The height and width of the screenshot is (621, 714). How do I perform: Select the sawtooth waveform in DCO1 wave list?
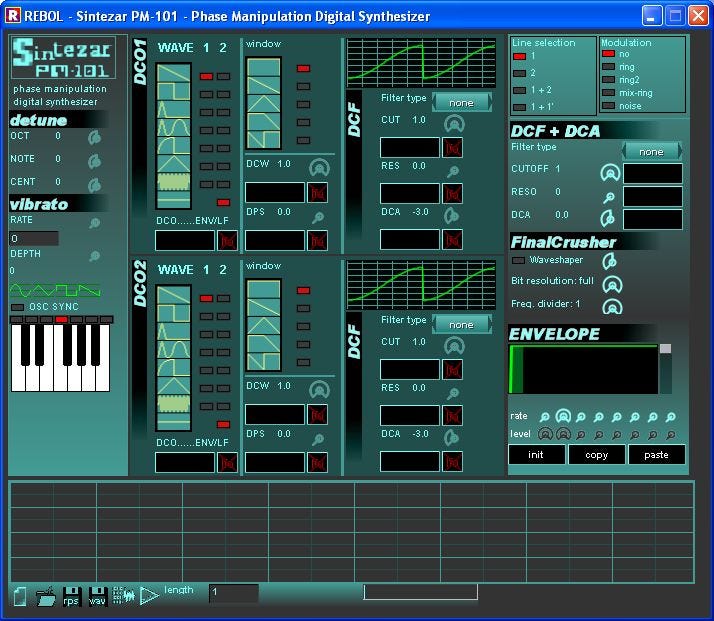pos(173,73)
